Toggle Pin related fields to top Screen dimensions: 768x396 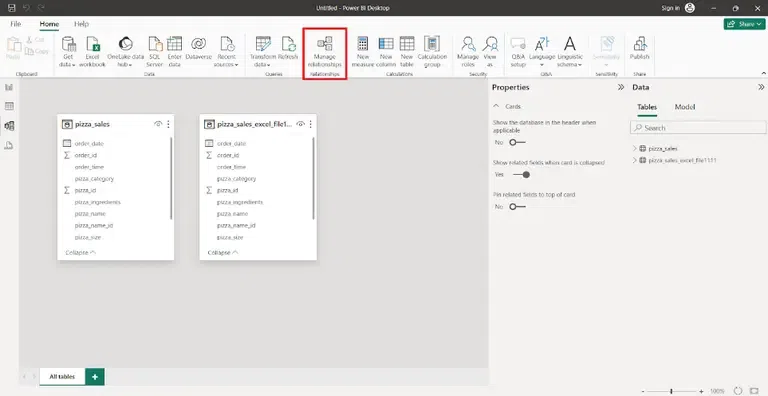(517, 207)
